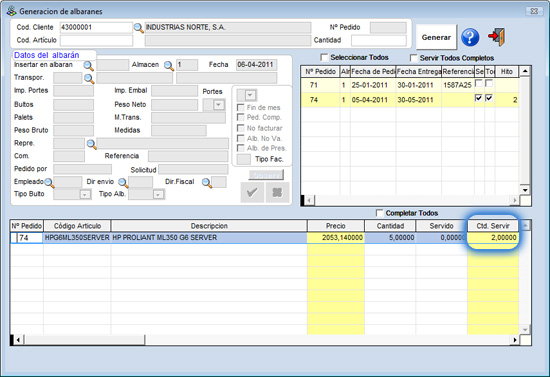Click the Ctd. Servir column header
550x377 pixels.
493,226
